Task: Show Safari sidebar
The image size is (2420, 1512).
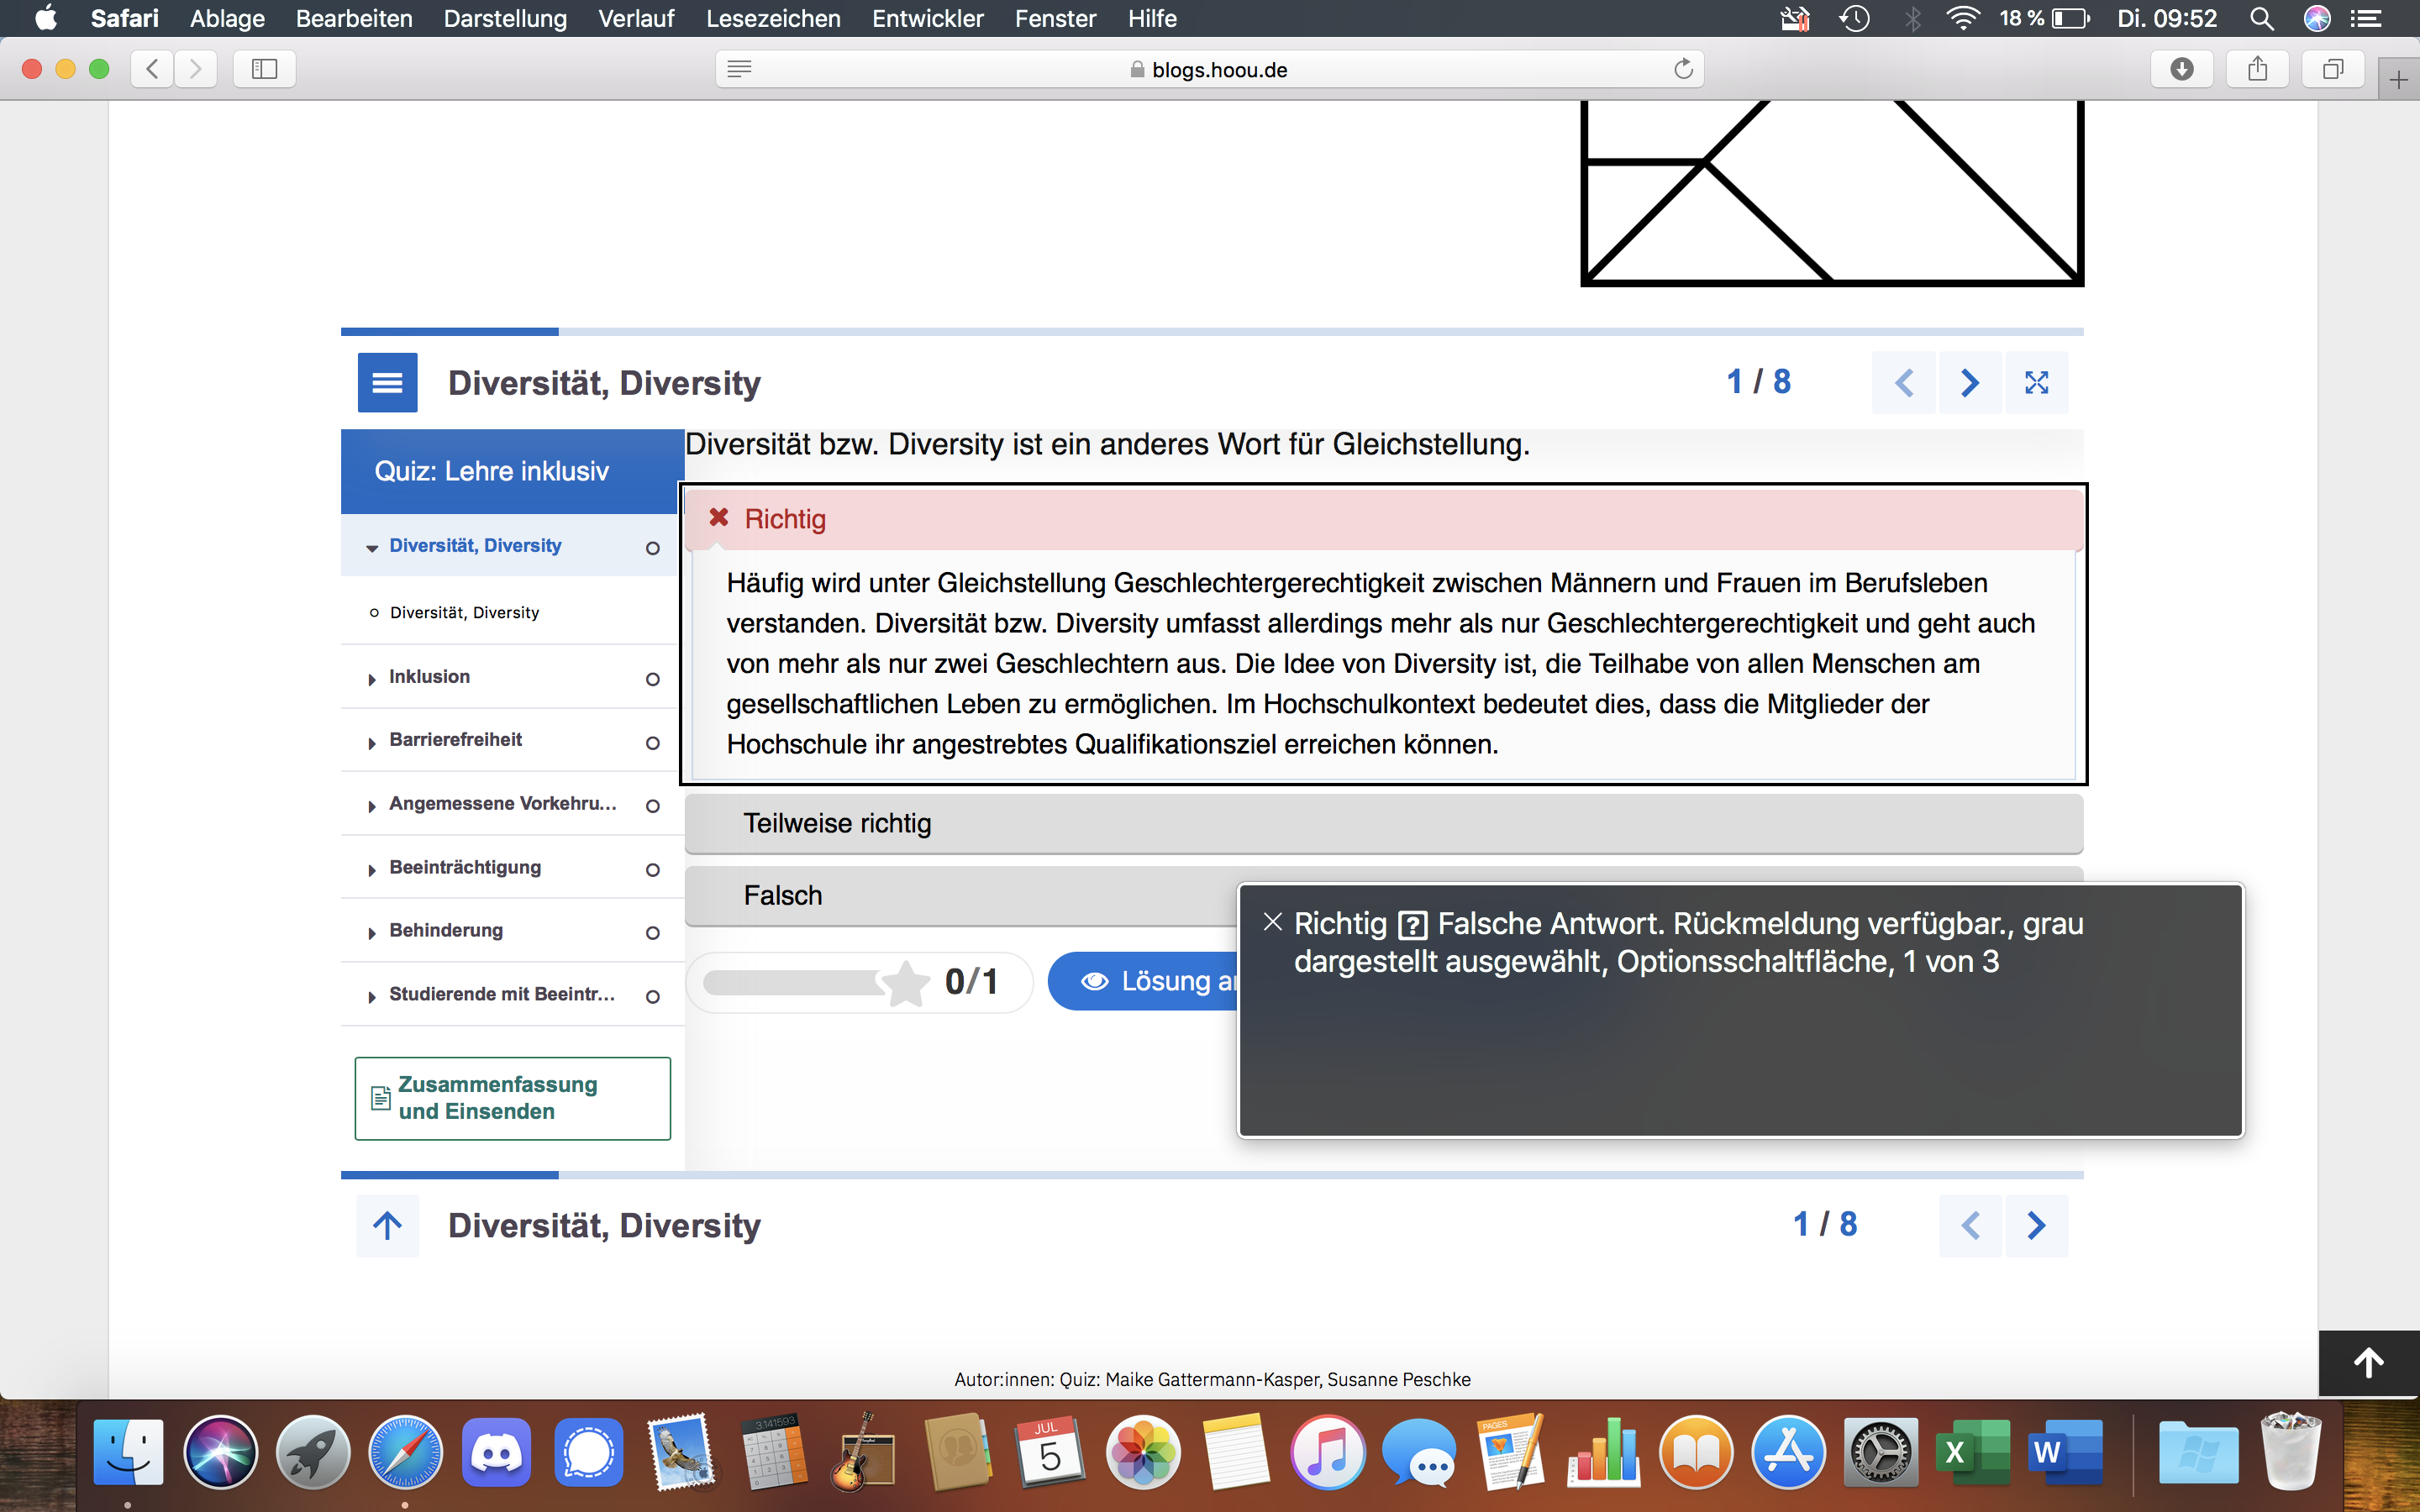Action: [x=264, y=69]
